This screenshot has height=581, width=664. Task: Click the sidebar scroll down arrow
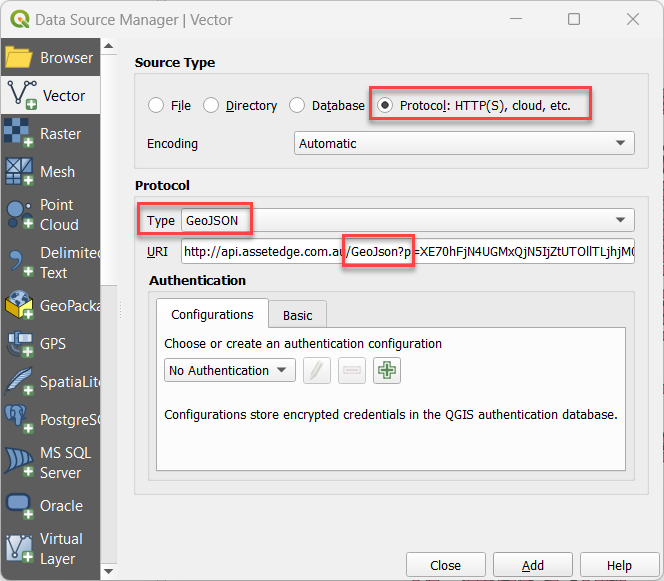(108, 571)
